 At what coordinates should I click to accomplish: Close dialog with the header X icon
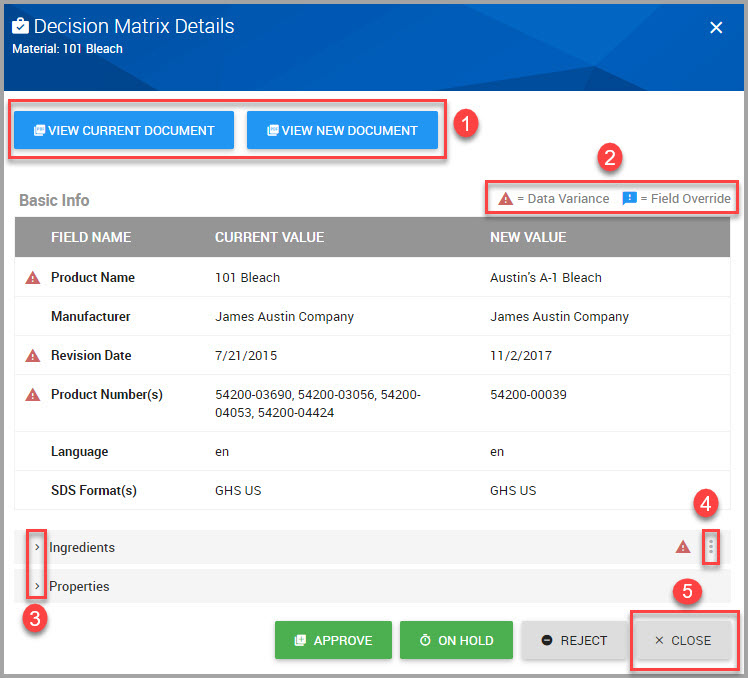[716, 28]
